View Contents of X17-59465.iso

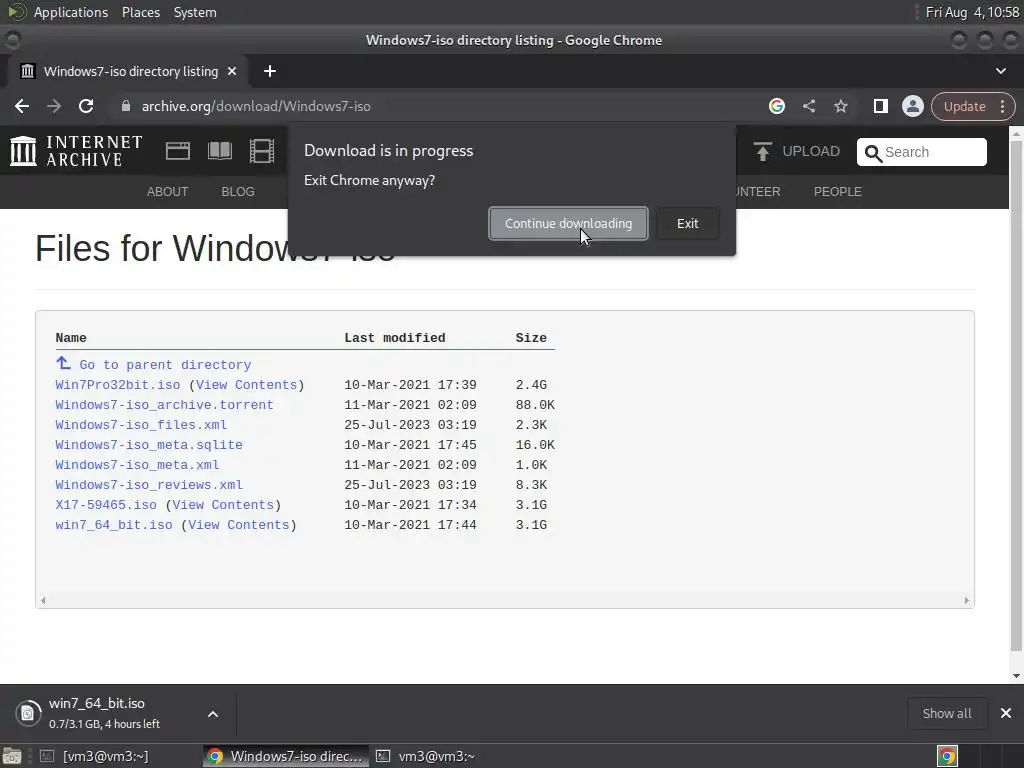[223, 505]
